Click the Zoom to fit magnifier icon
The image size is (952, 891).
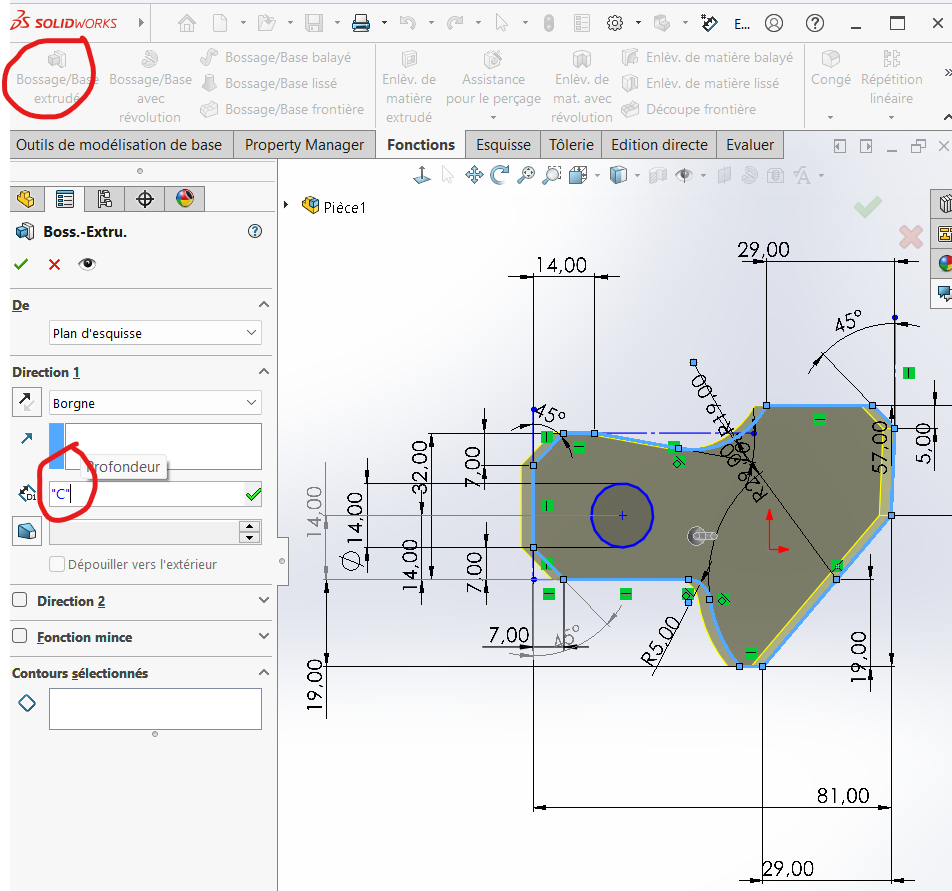[526, 175]
